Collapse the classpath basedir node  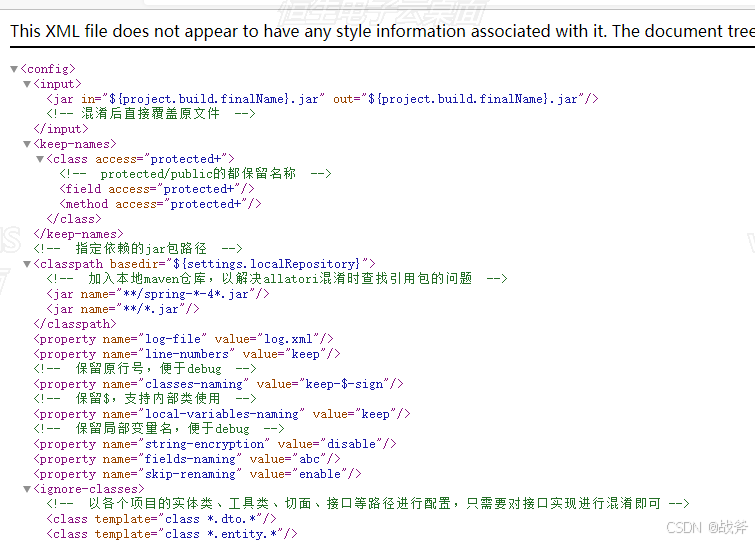[27, 264]
